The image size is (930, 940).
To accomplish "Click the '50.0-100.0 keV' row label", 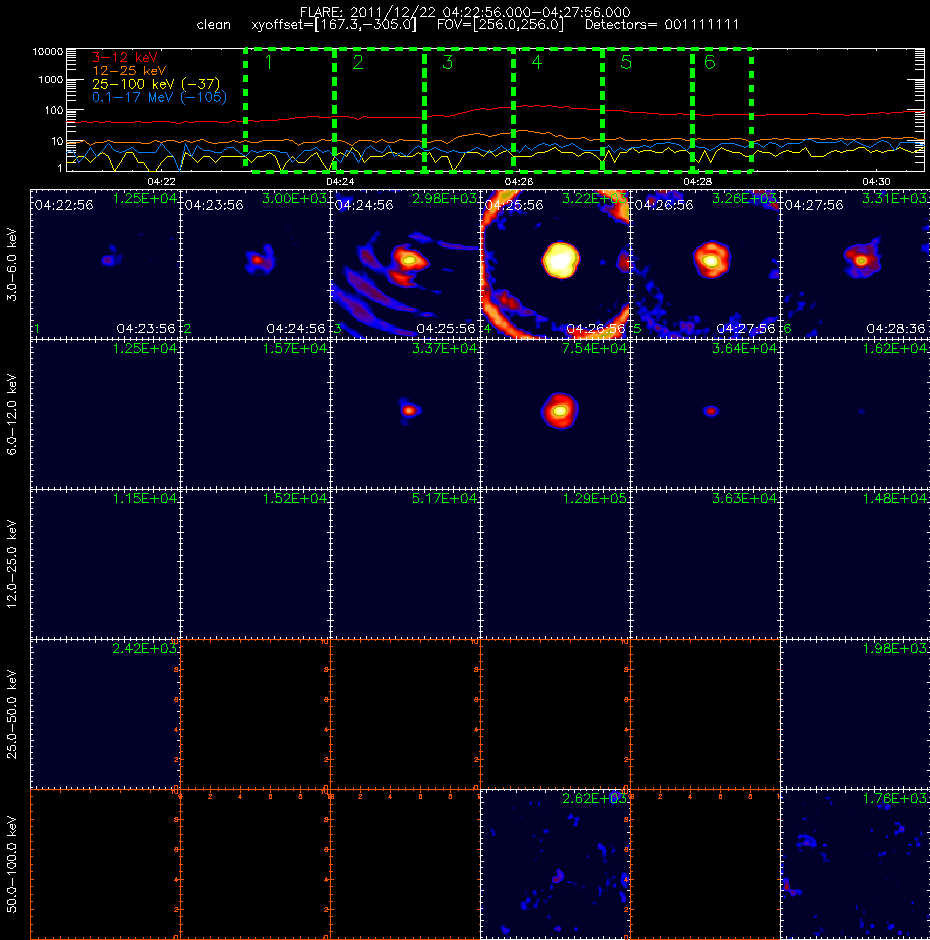I will click(x=12, y=864).
